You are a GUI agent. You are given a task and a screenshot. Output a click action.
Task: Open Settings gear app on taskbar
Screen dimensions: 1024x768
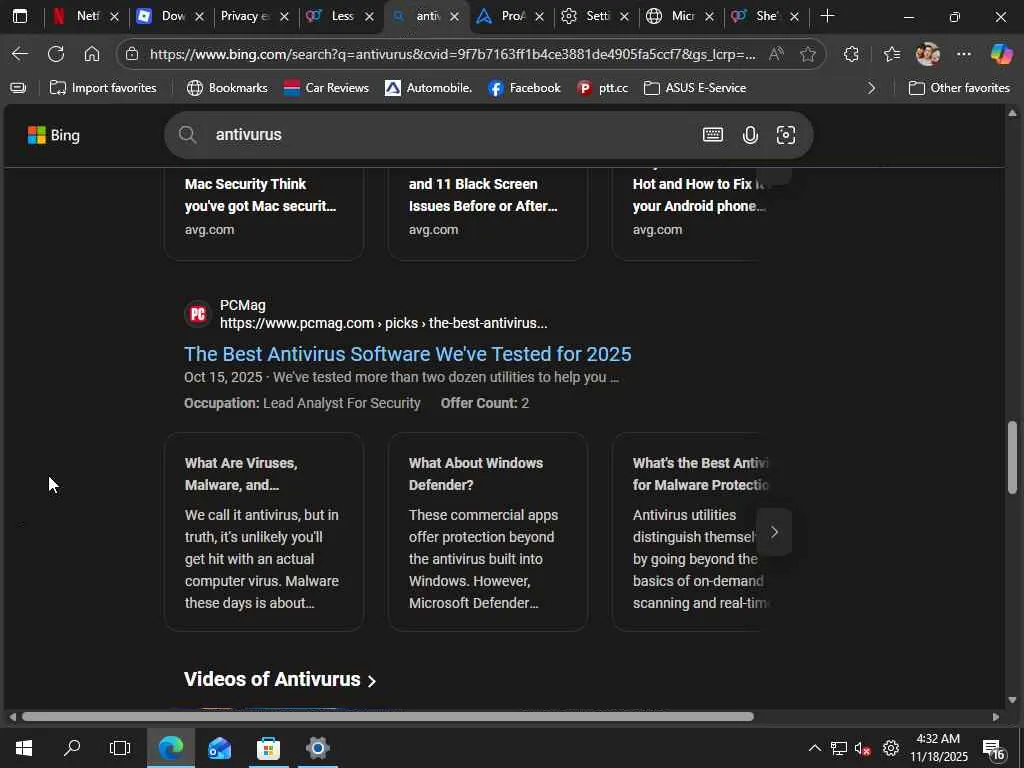click(x=317, y=748)
